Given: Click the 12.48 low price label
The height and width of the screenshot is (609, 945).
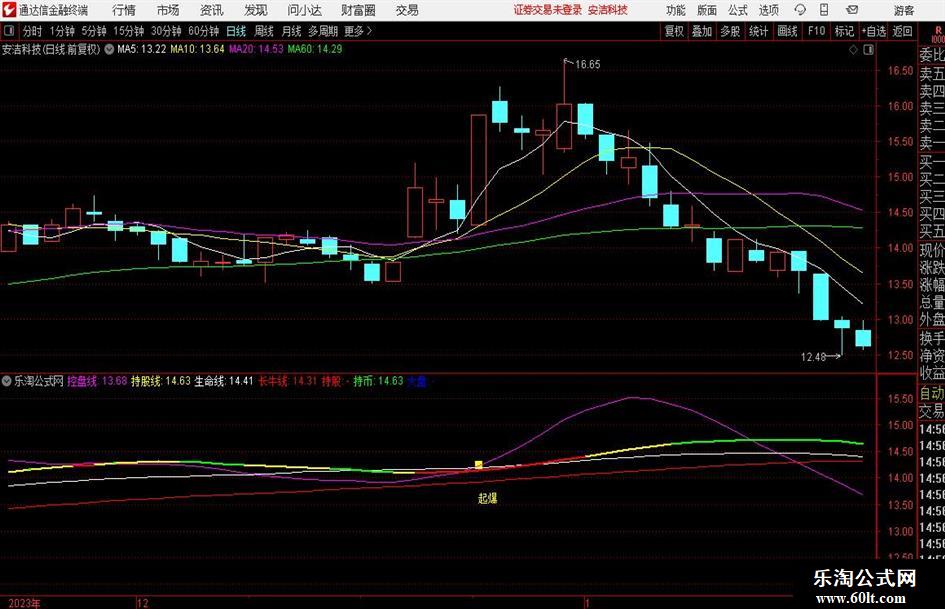Looking at the screenshot, I should [813, 357].
